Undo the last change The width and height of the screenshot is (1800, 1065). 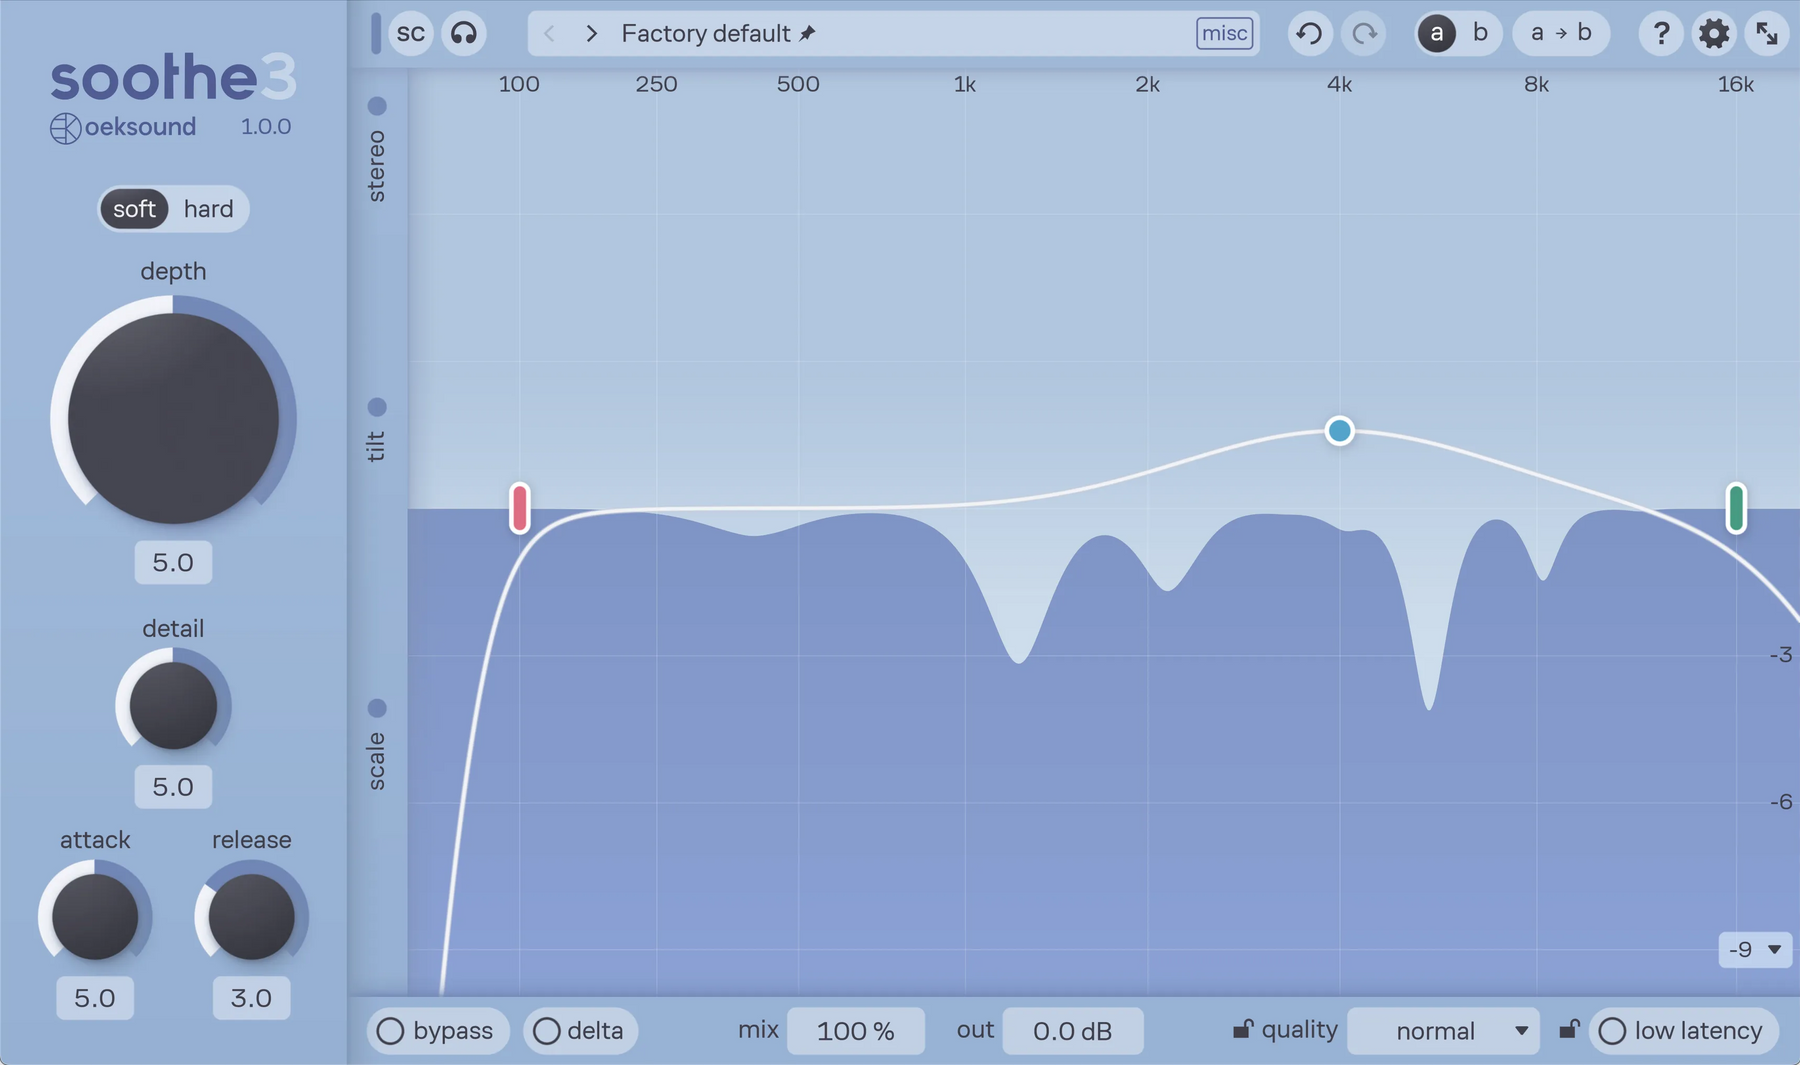(1309, 33)
